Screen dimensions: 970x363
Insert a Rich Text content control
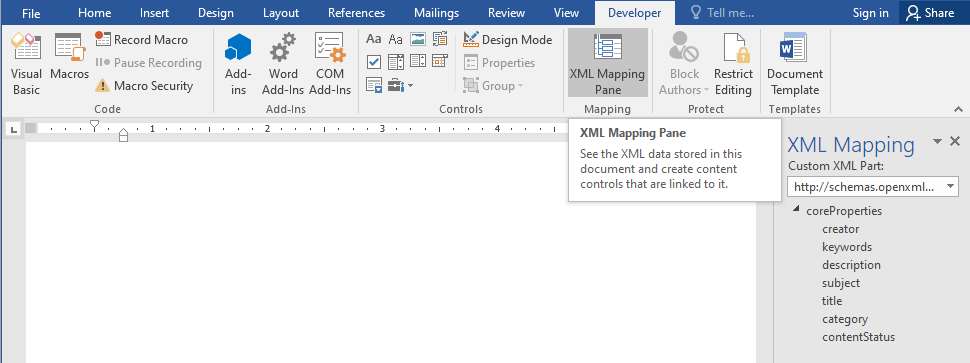[x=374, y=40]
